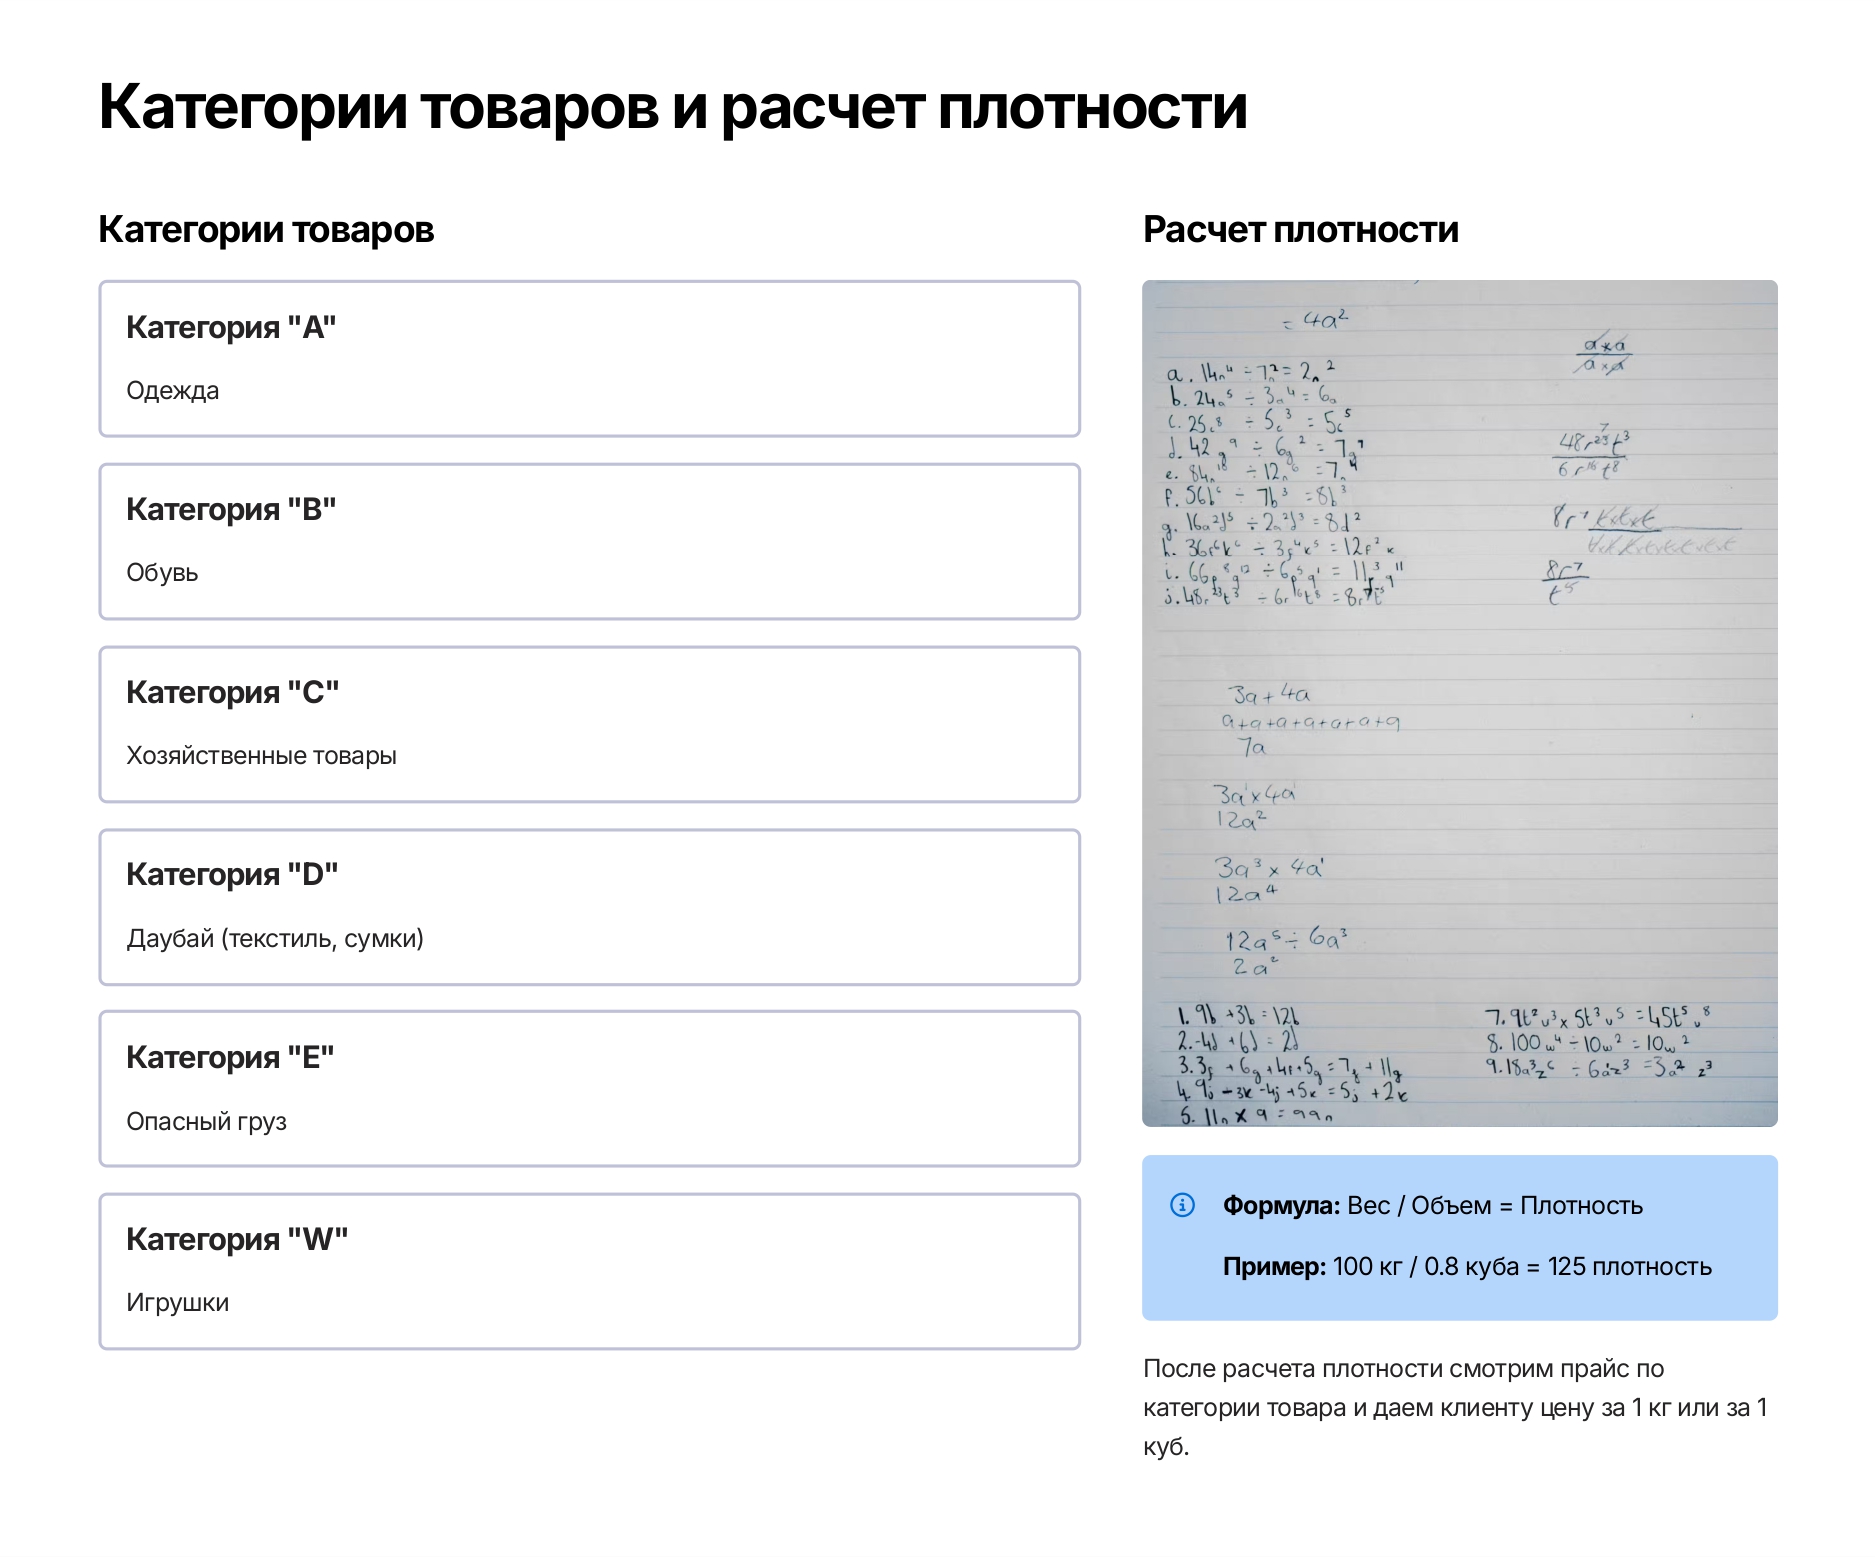Click the Хозяйственные товары description
This screenshot has height=1557, width=1875.
261,756
